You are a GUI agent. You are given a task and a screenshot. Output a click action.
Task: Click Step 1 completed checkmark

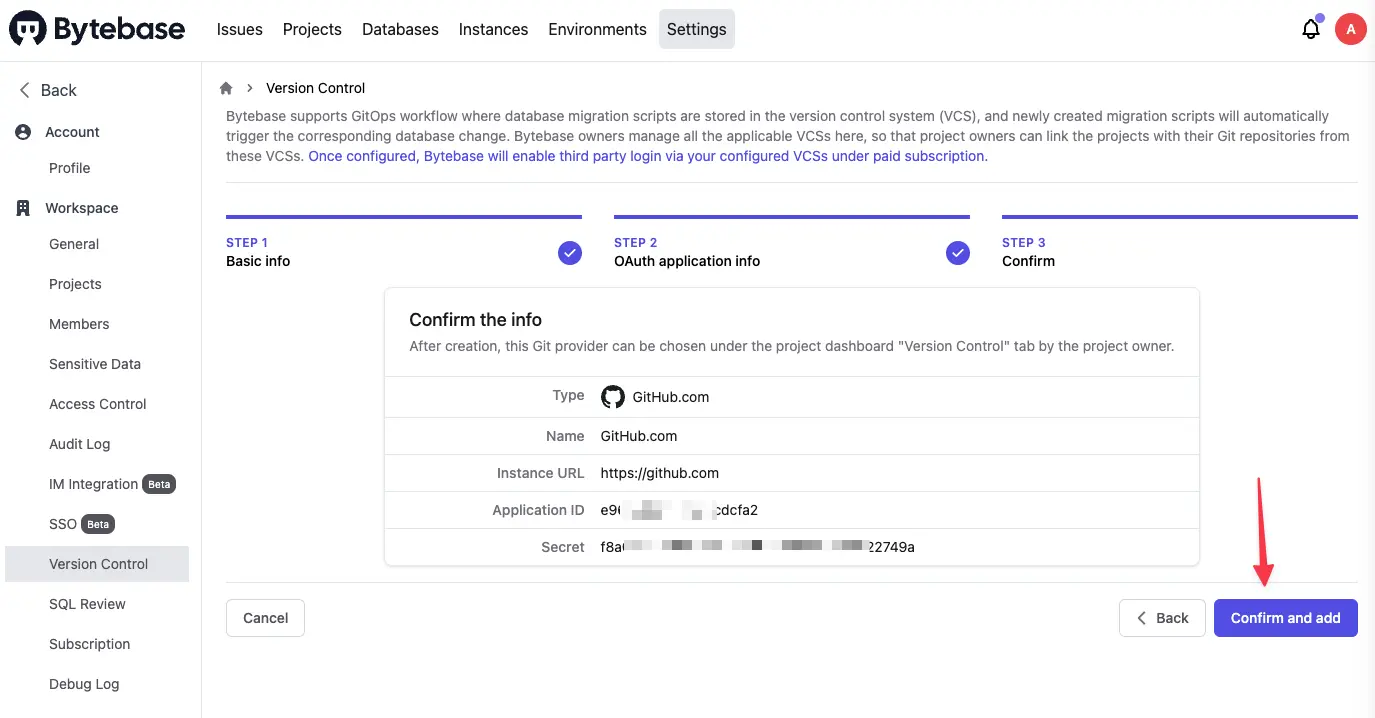(570, 253)
